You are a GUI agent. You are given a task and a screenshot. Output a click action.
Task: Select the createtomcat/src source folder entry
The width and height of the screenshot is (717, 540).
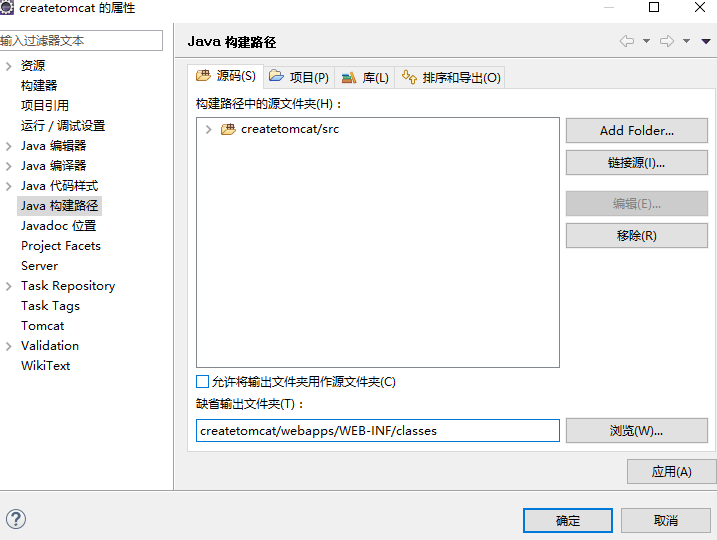click(x=290, y=129)
